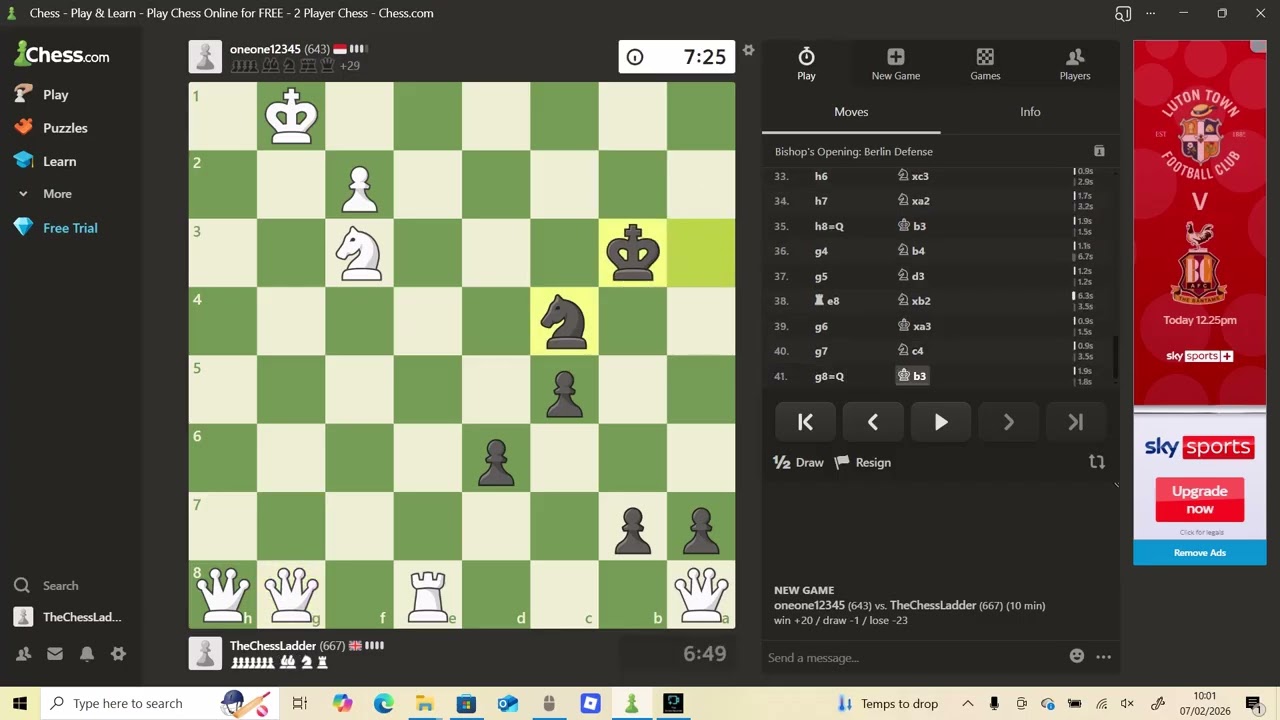Step forward one move
The image size is (1280, 720).
coord(1008,423)
